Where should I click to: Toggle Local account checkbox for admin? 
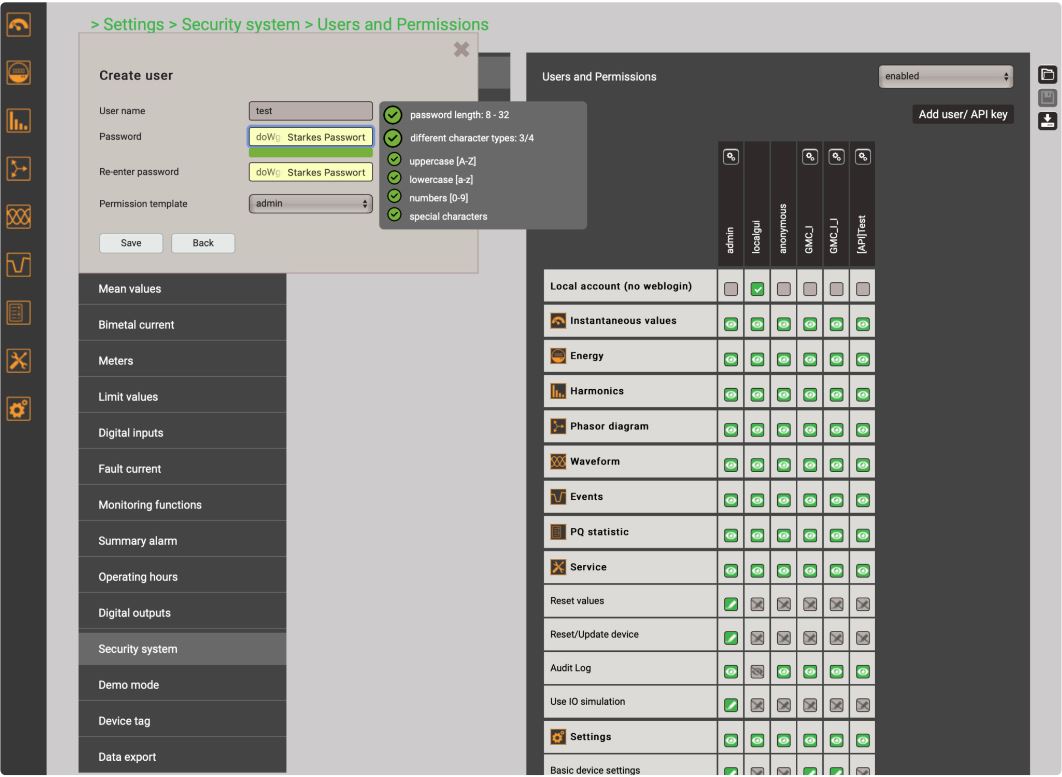click(731, 289)
